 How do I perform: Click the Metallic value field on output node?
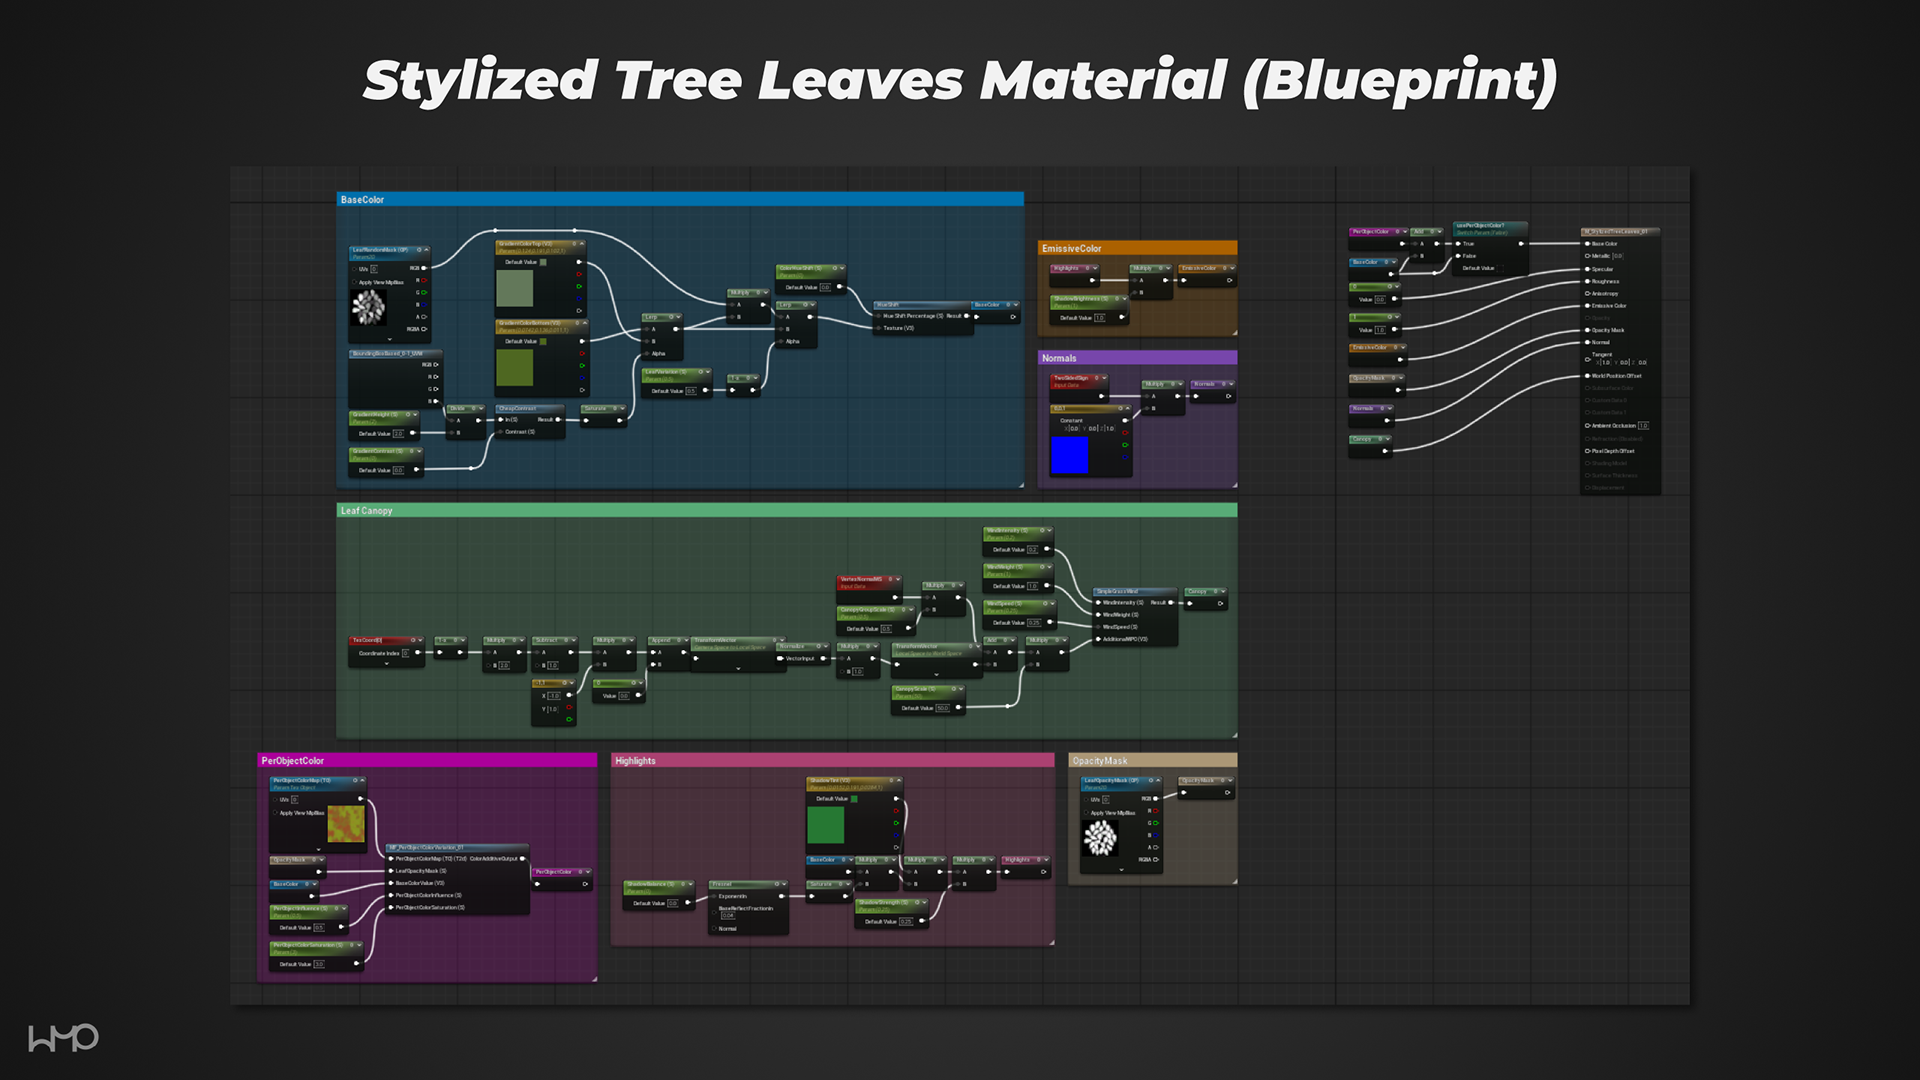click(1617, 256)
